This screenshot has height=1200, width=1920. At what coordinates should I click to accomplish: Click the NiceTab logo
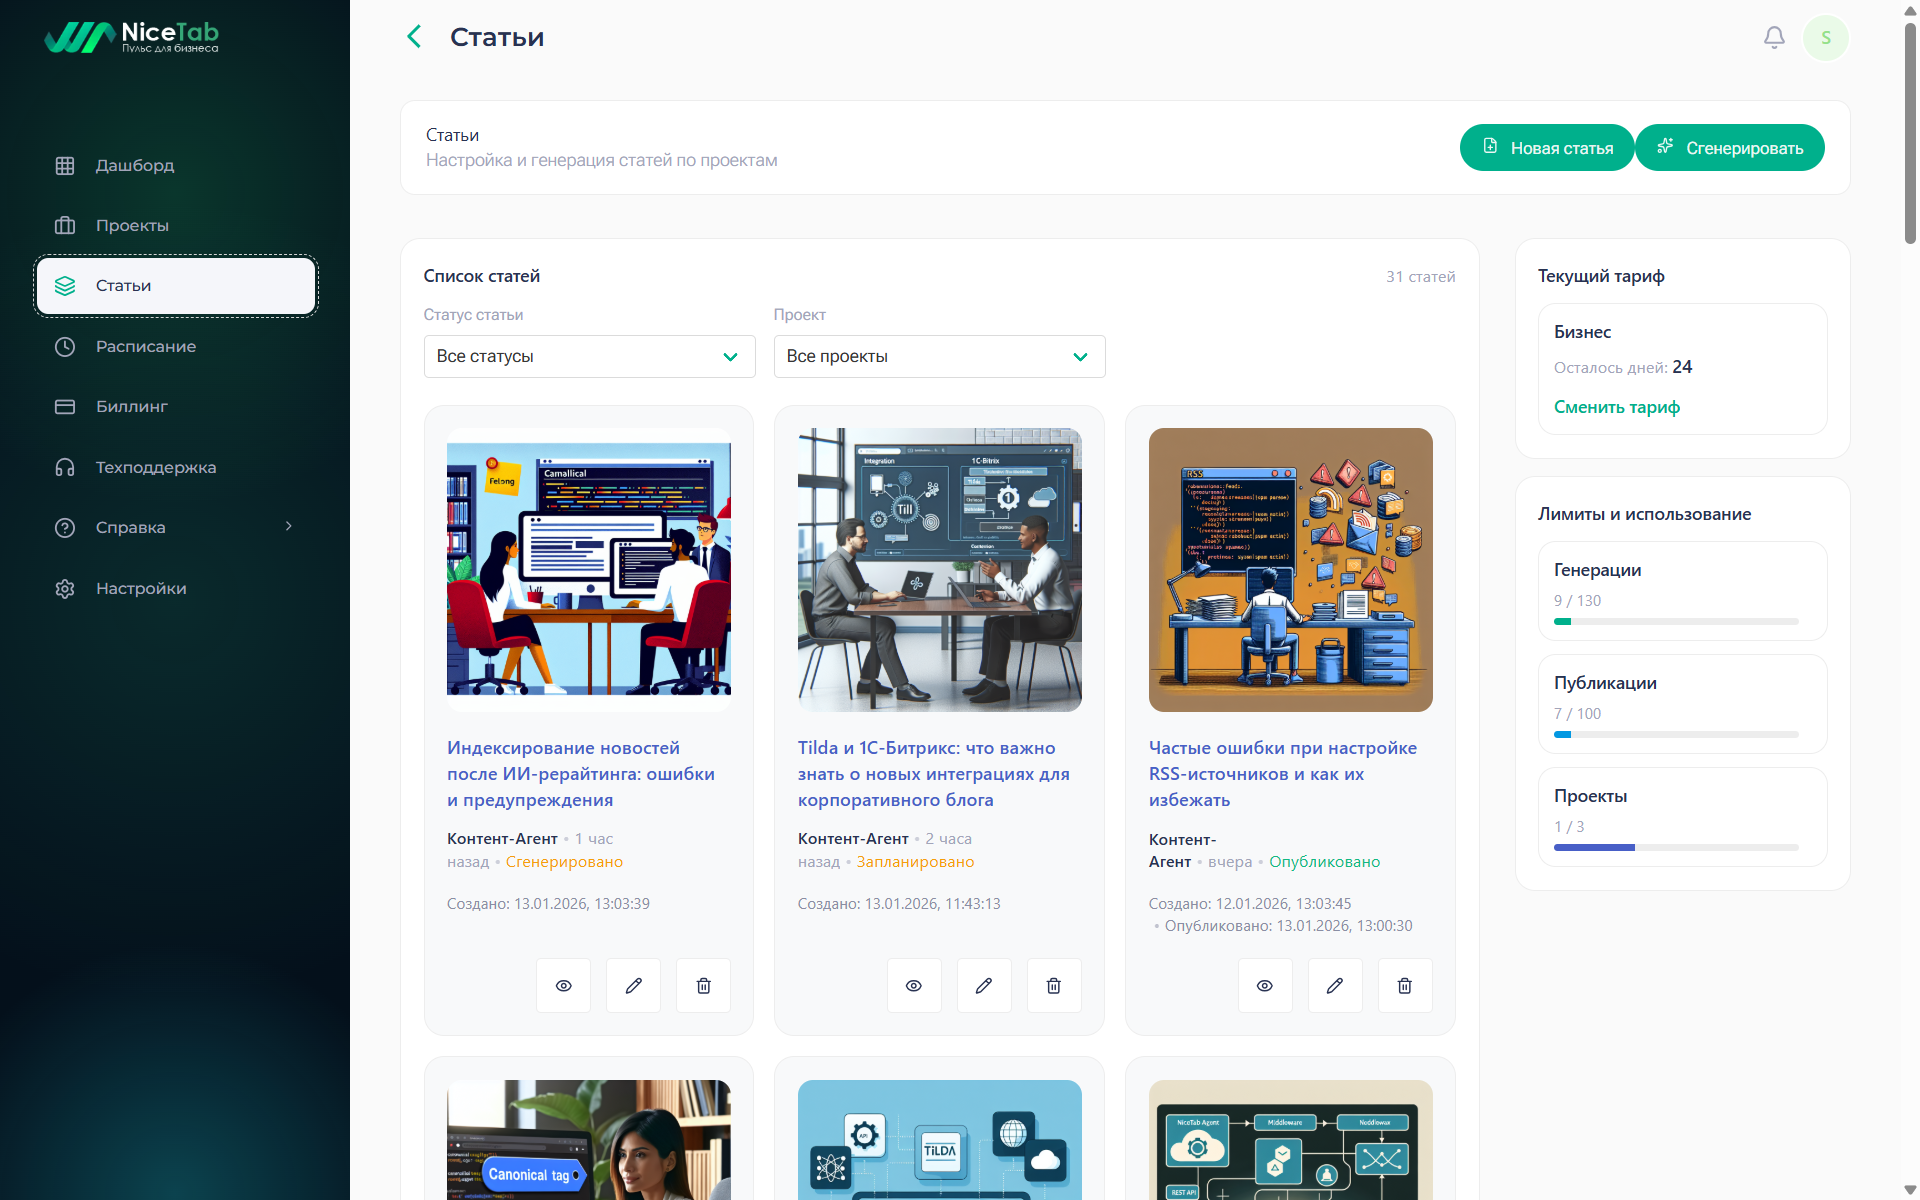(131, 37)
